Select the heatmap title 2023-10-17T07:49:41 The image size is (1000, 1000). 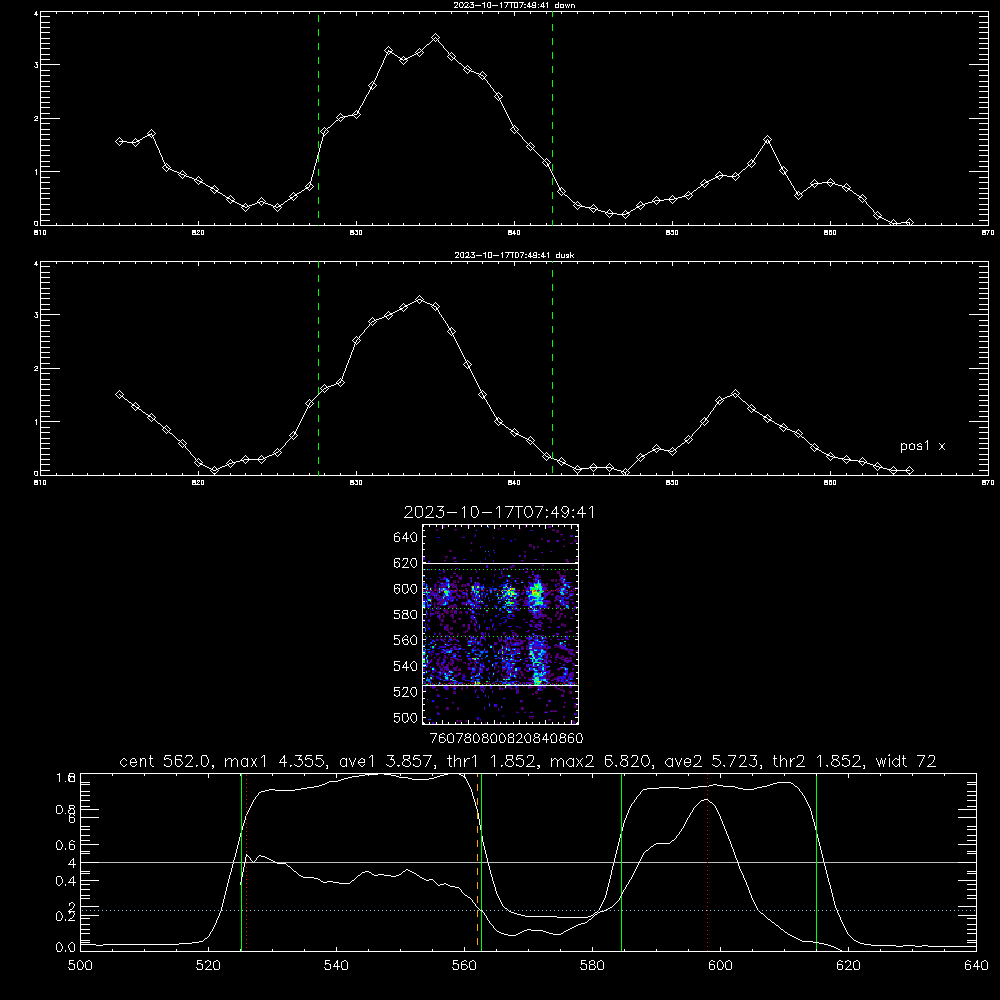click(500, 513)
